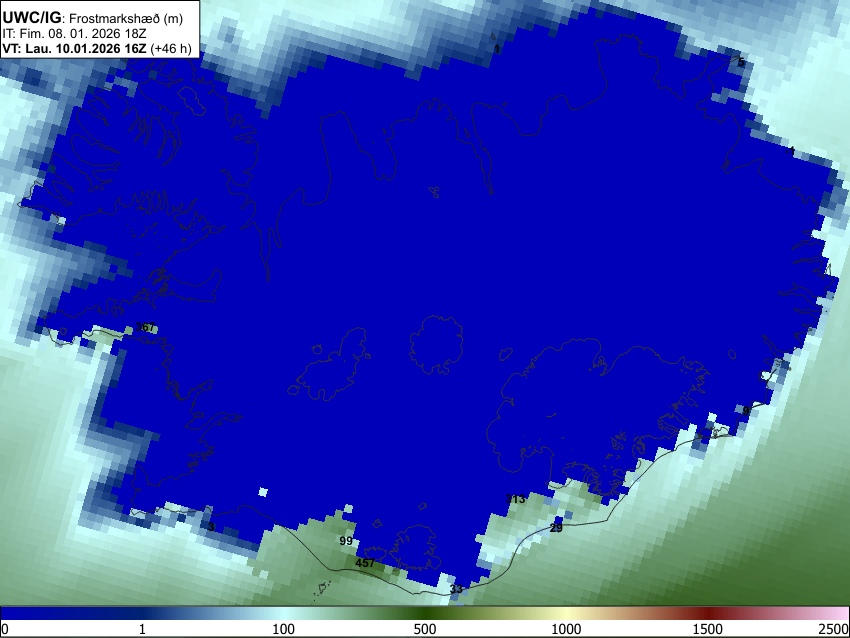Image resolution: width=850 pixels, height=638 pixels.
Task: Click the map value label '33'
Action: coord(456,589)
